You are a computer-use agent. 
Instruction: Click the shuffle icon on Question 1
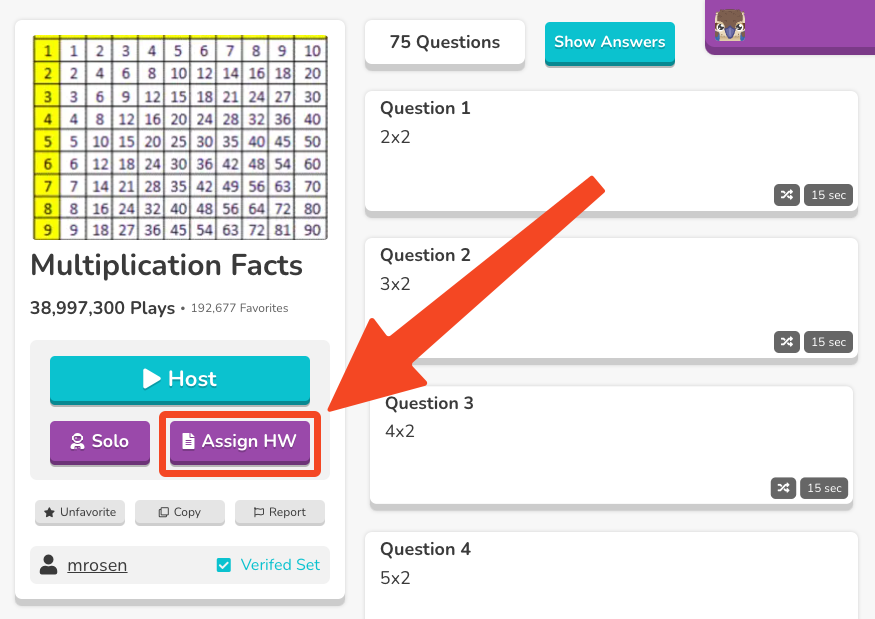click(786, 195)
